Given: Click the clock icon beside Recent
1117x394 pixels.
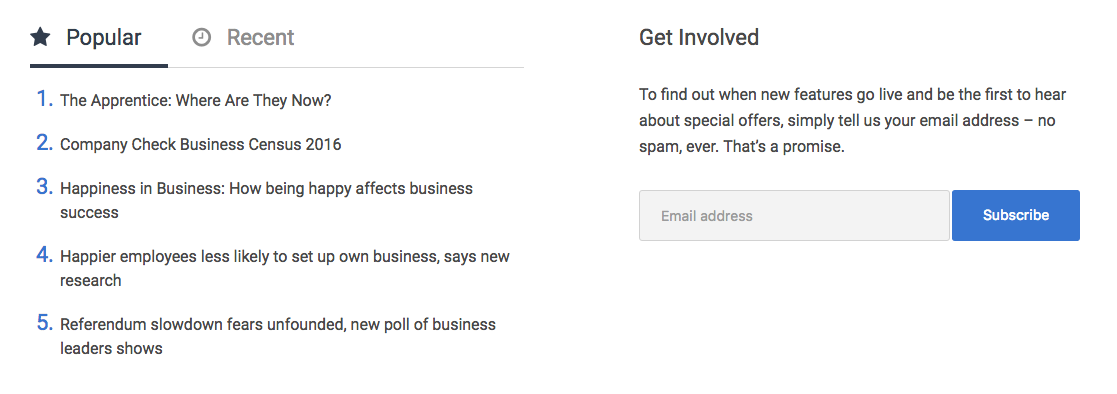Looking at the screenshot, I should click(202, 37).
